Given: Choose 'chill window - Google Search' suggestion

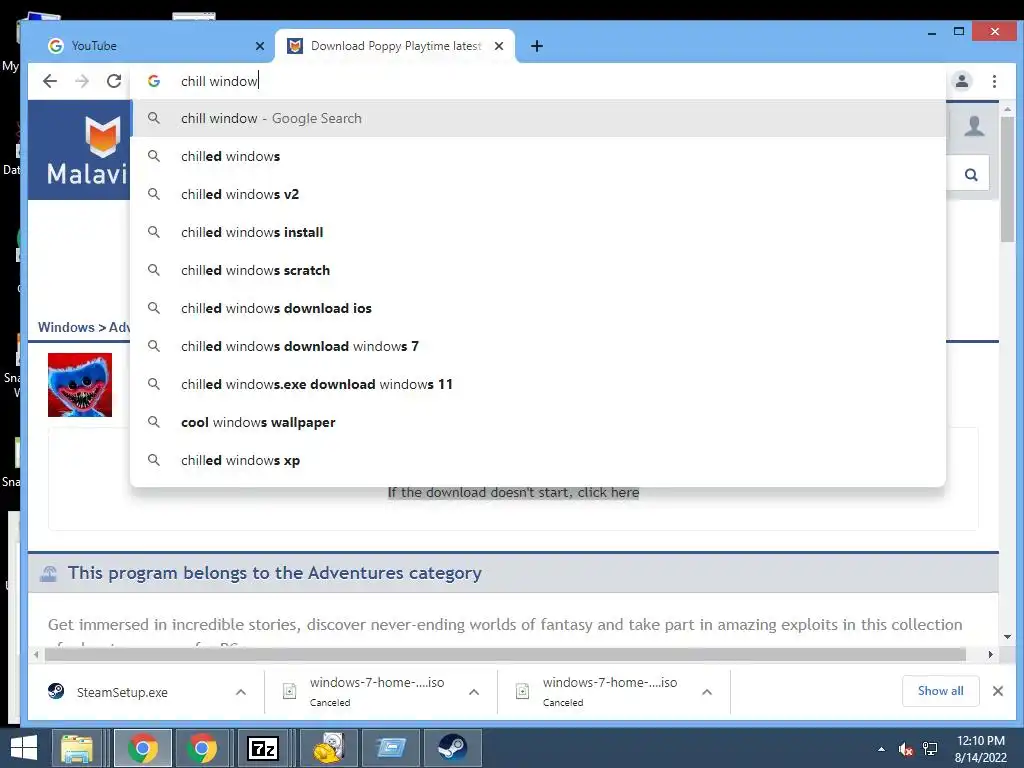Looking at the screenshot, I should coord(538,118).
